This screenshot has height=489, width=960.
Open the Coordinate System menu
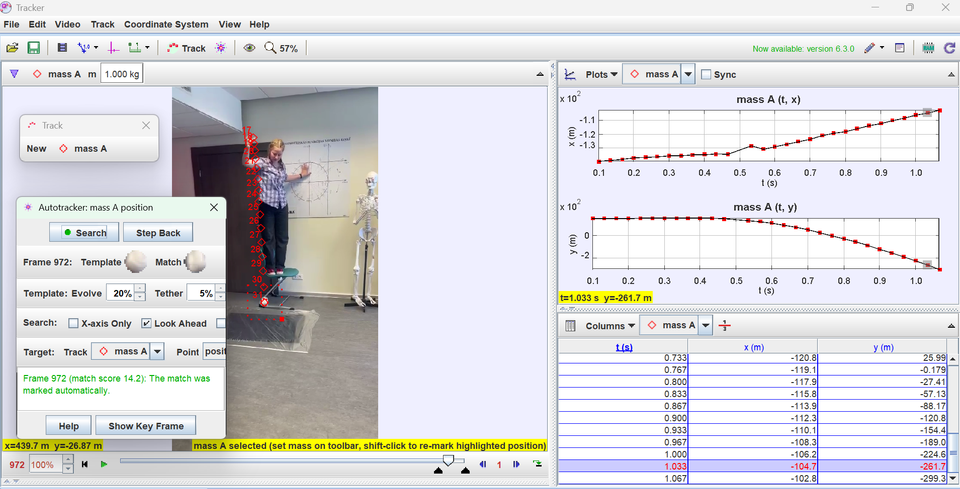click(166, 24)
